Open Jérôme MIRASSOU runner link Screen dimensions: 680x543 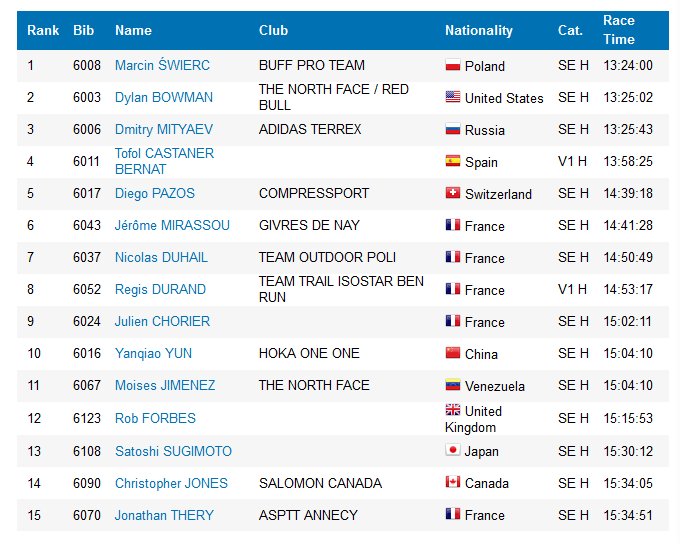pos(172,226)
